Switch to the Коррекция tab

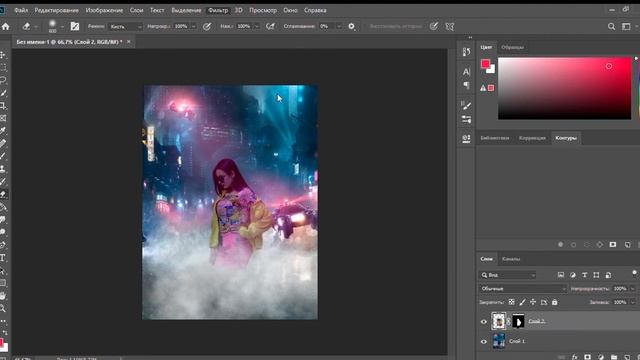click(532, 138)
